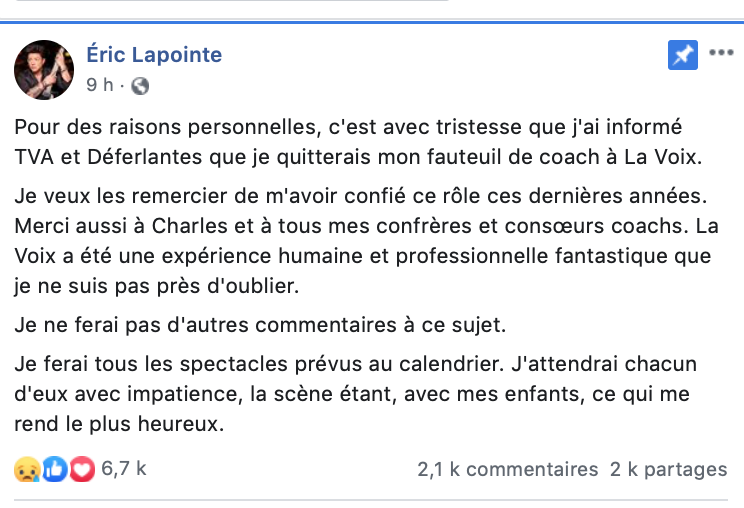This screenshot has width=744, height=508.
Task: Click the word TVA in the post
Action: pos(34,157)
